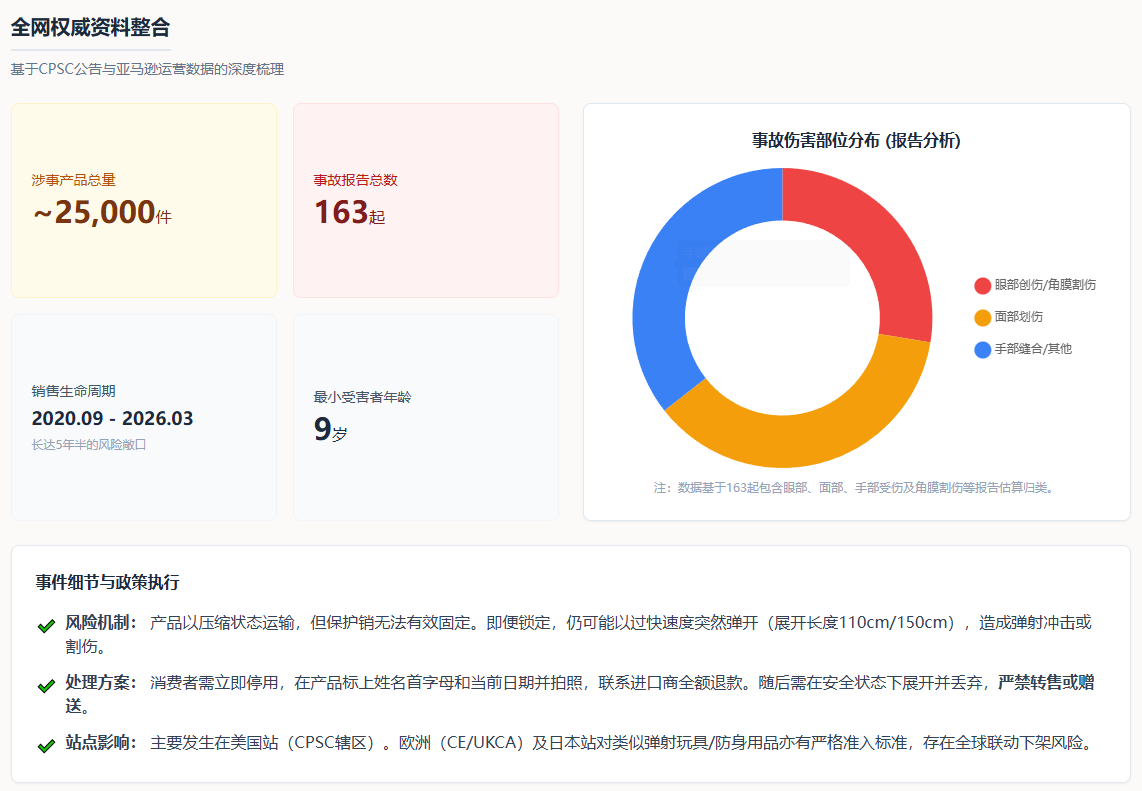Click the 最小受害者年龄 card
The height and width of the screenshot is (791, 1142).
[425, 417]
